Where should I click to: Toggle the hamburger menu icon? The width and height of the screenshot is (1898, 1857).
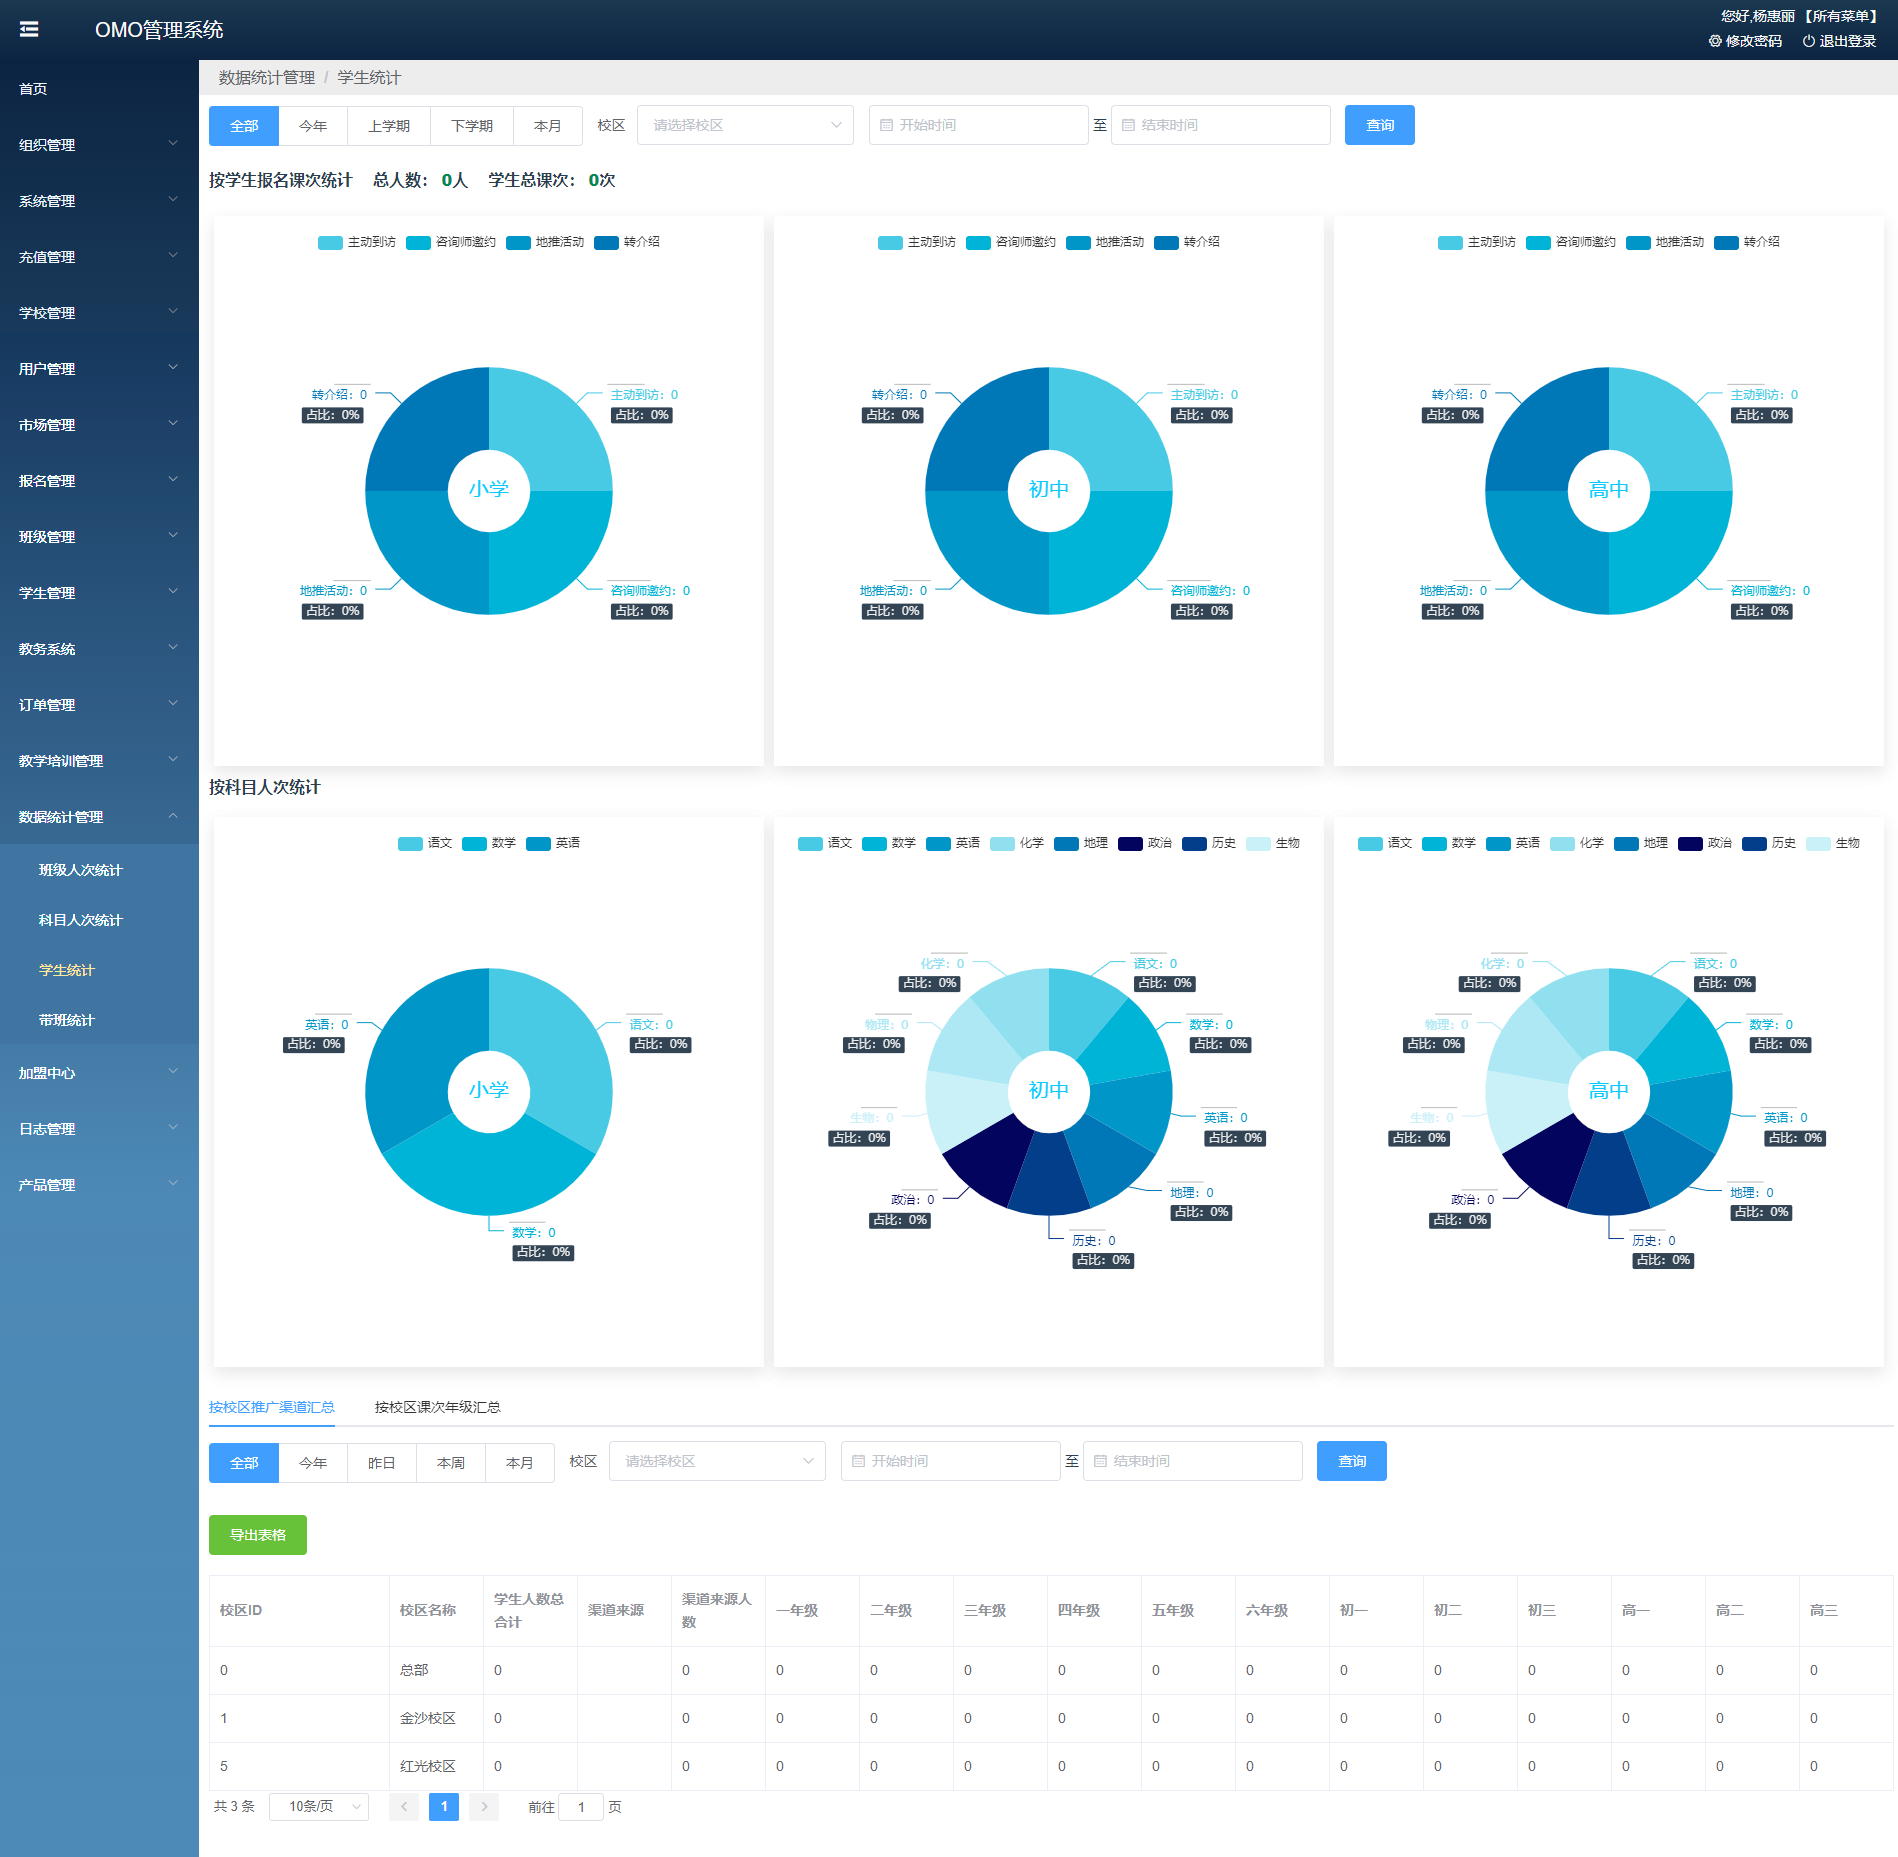pos(29,29)
